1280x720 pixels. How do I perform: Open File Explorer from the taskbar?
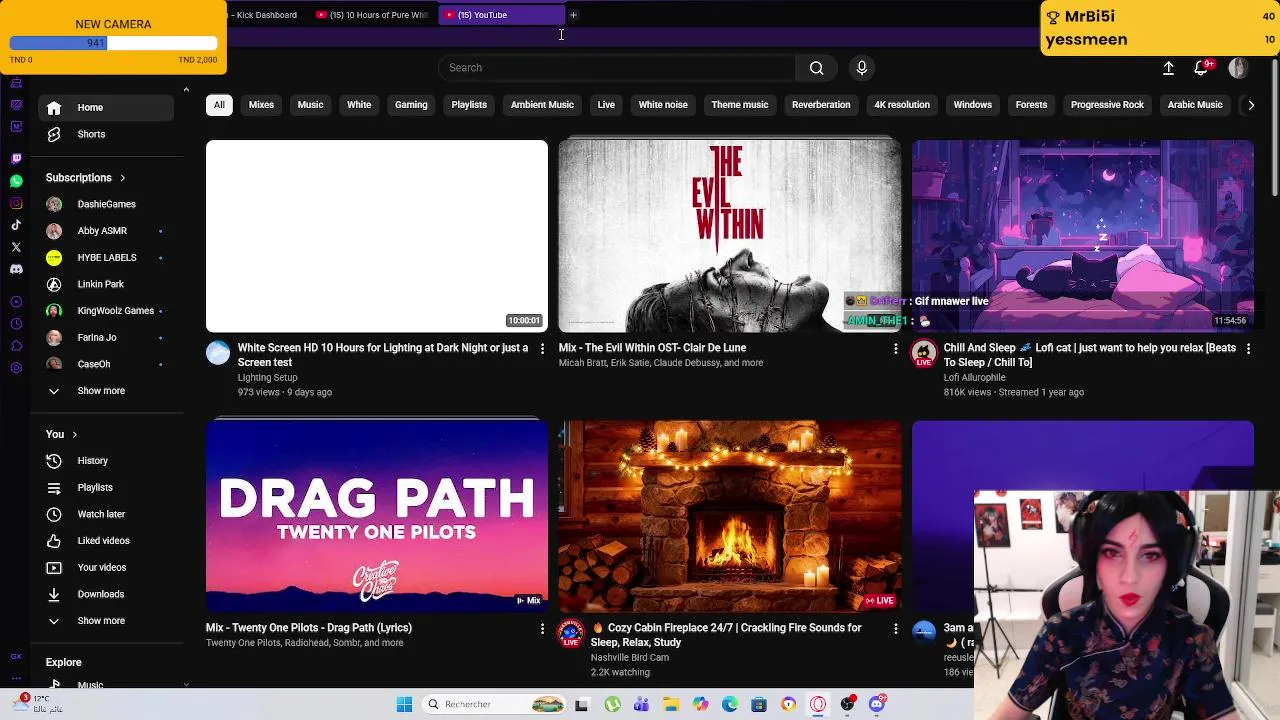click(671, 704)
